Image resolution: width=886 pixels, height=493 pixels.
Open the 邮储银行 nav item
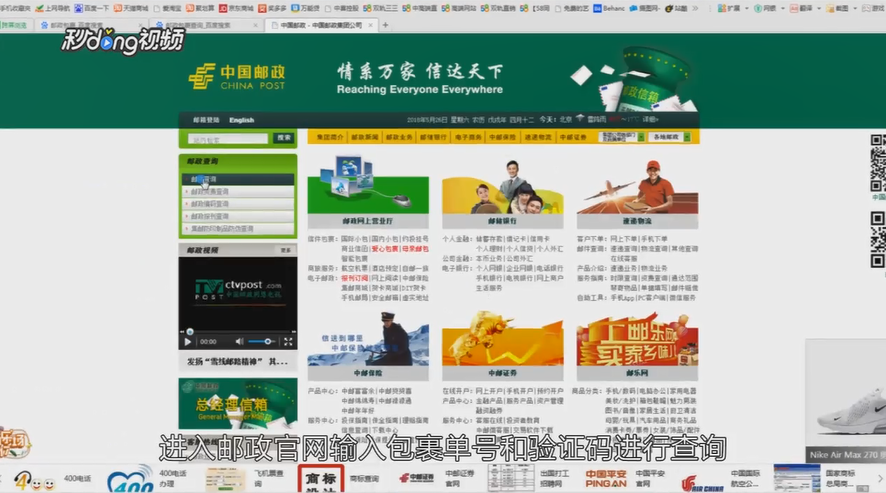click(x=433, y=137)
